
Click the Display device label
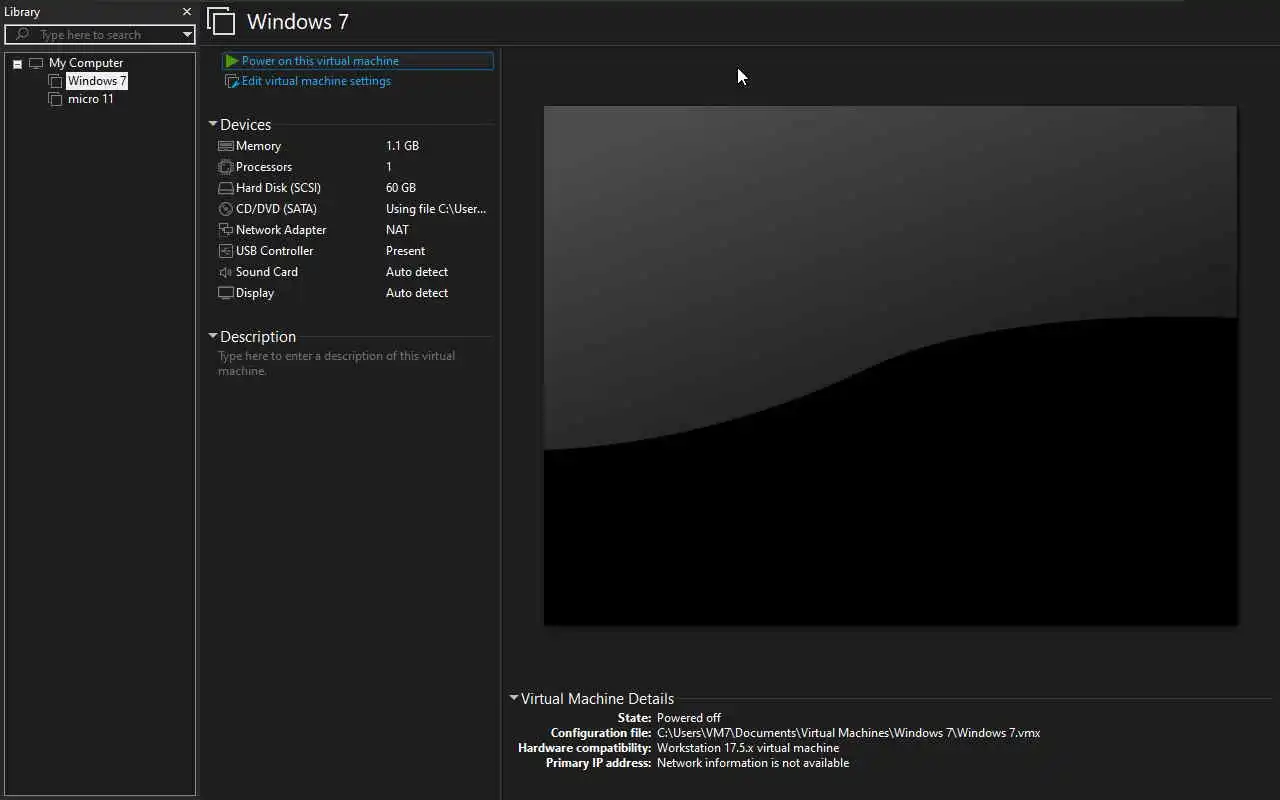(x=255, y=293)
